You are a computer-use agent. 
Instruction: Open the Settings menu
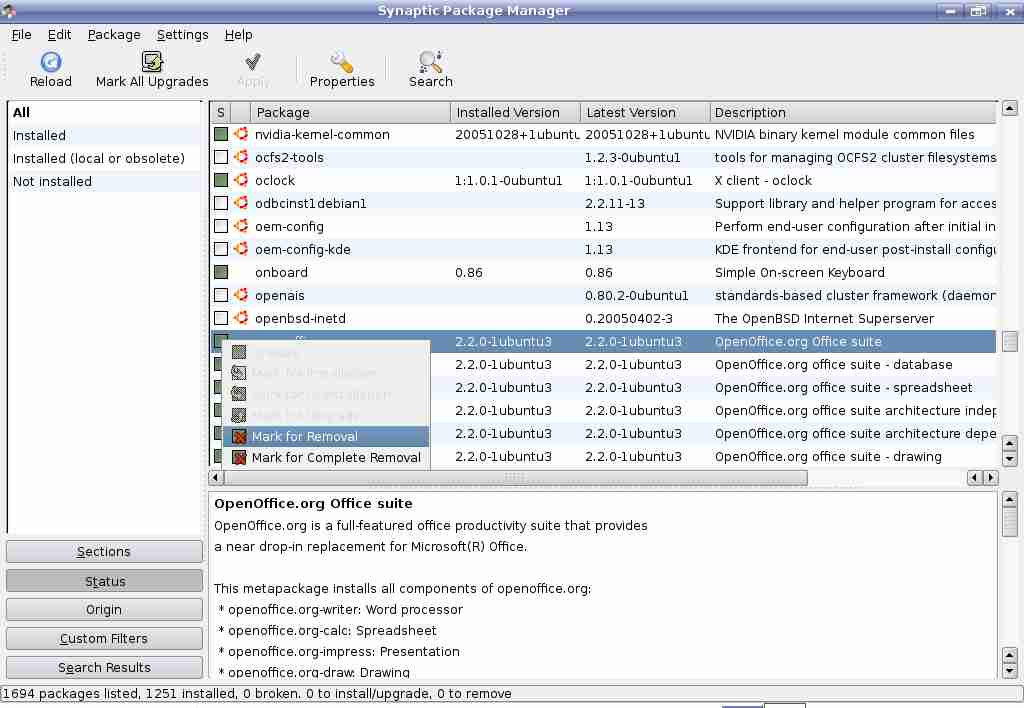(182, 35)
